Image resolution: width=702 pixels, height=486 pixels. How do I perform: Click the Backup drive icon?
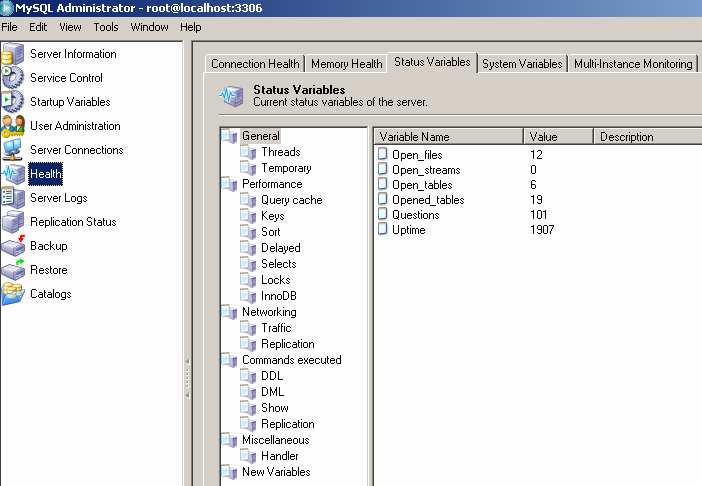(x=13, y=246)
